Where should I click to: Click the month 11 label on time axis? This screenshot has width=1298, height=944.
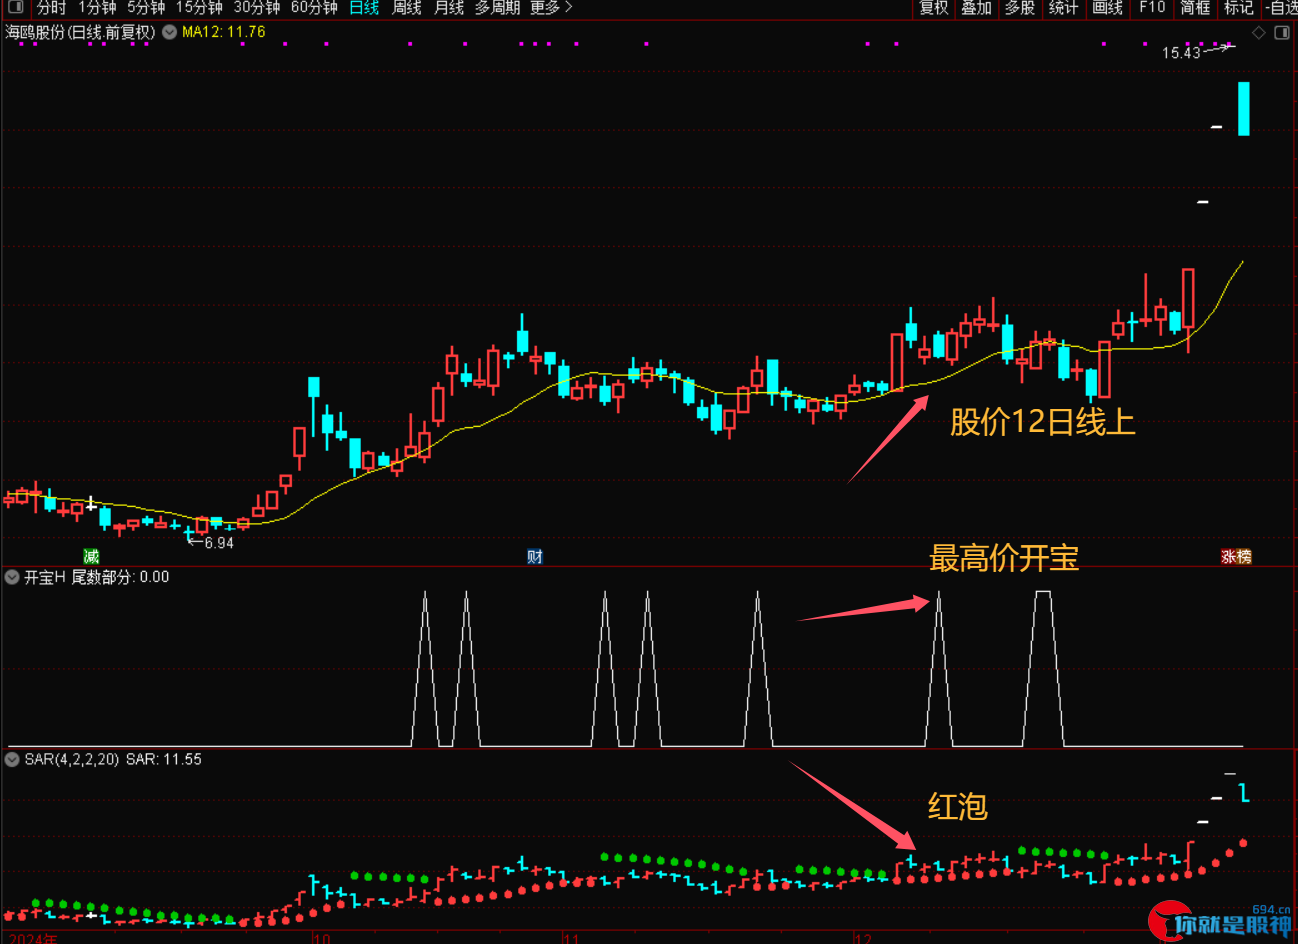pos(571,939)
